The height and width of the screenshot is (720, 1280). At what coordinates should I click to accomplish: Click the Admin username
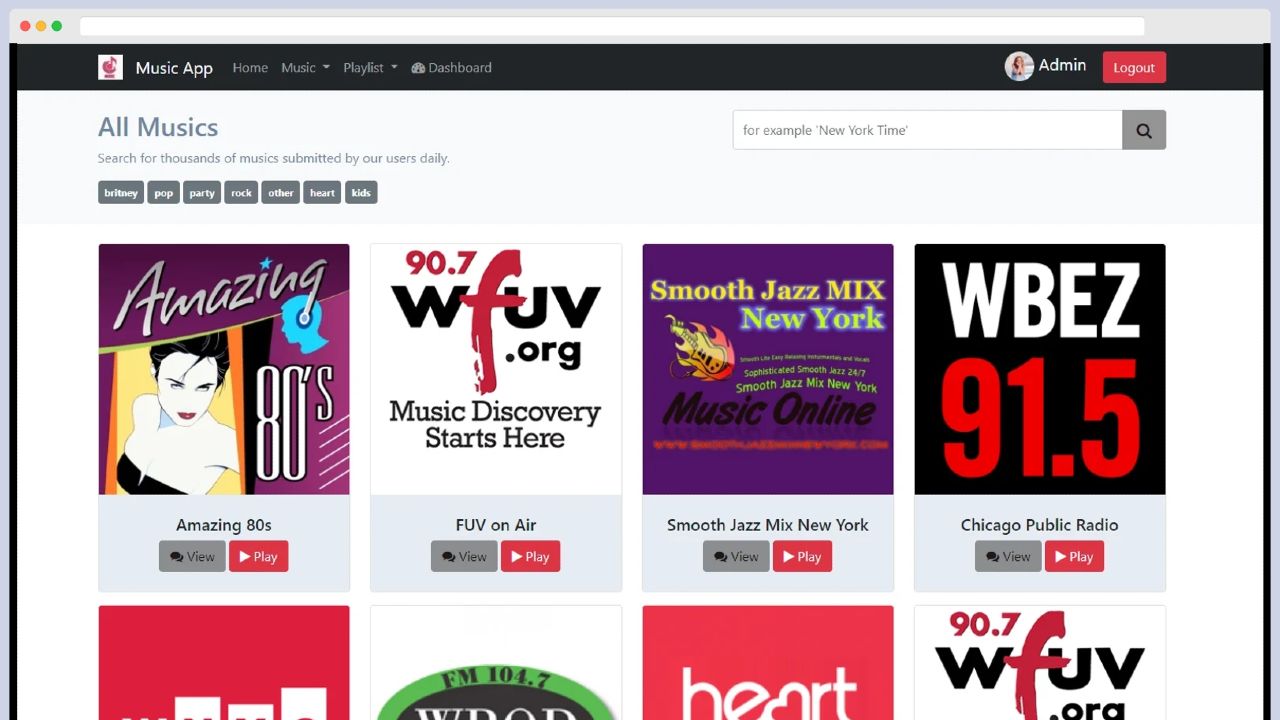point(1062,65)
